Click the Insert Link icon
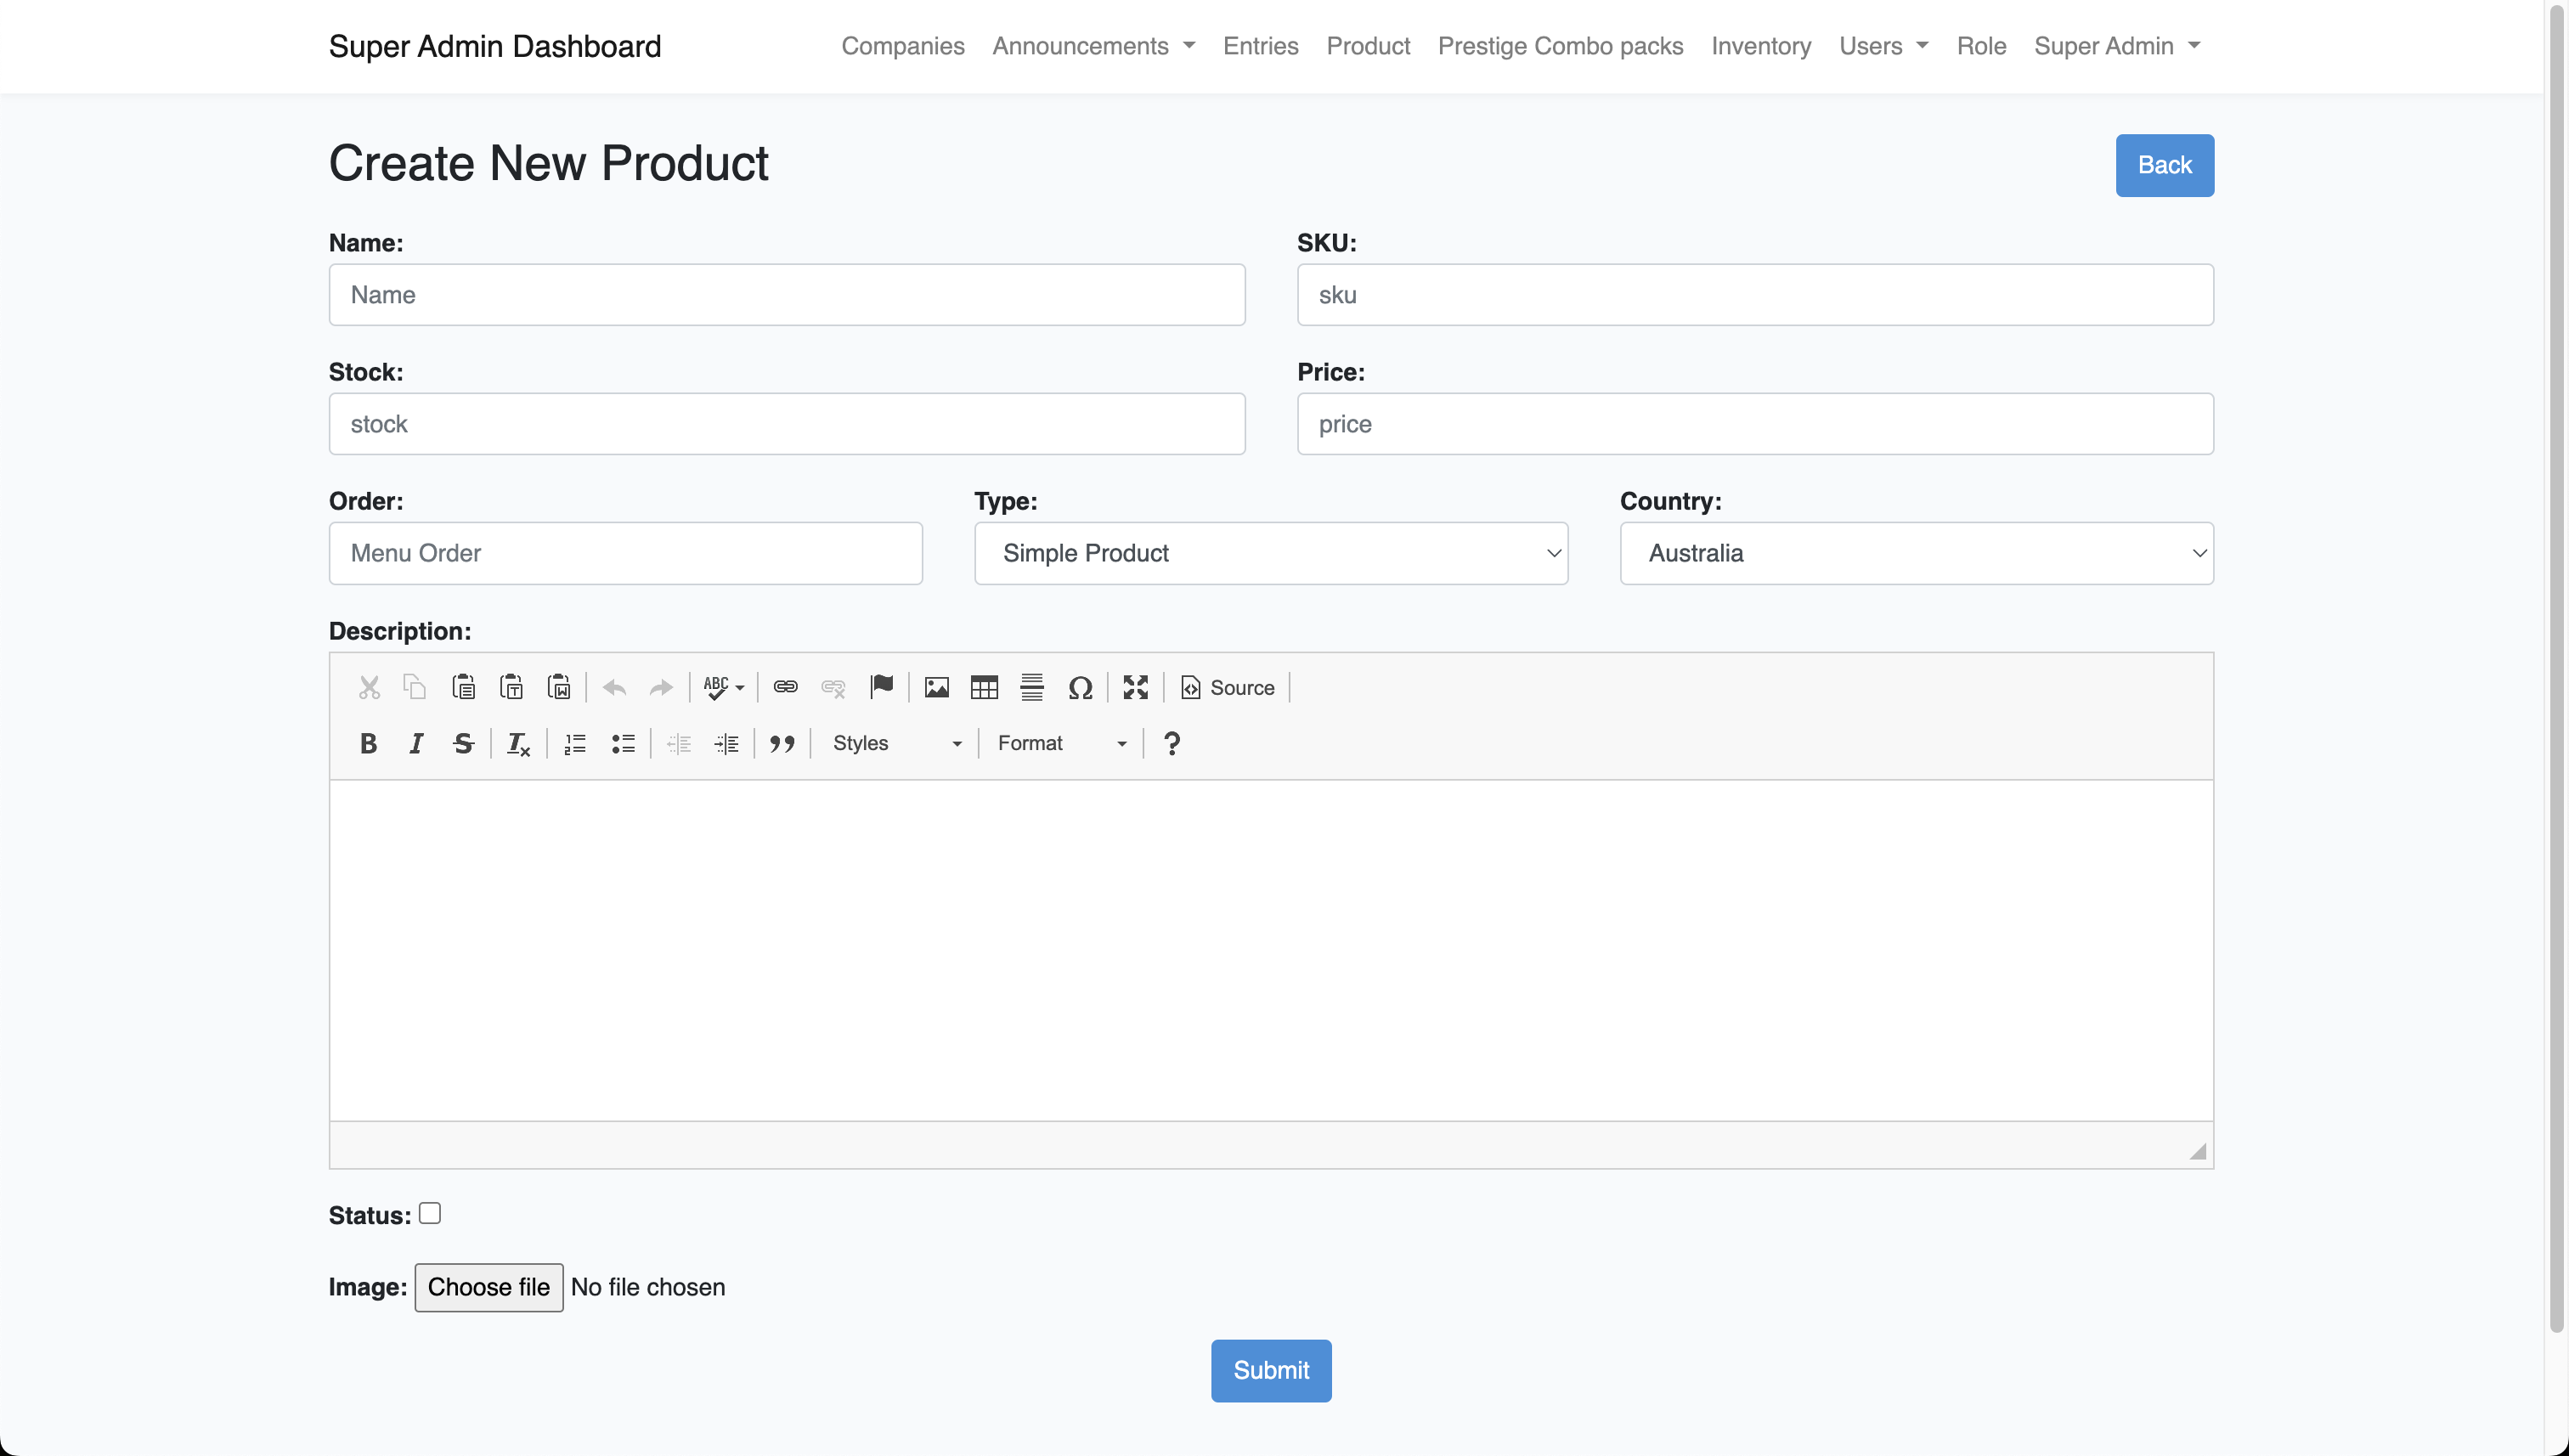Image resolution: width=2569 pixels, height=1456 pixels. click(785, 687)
